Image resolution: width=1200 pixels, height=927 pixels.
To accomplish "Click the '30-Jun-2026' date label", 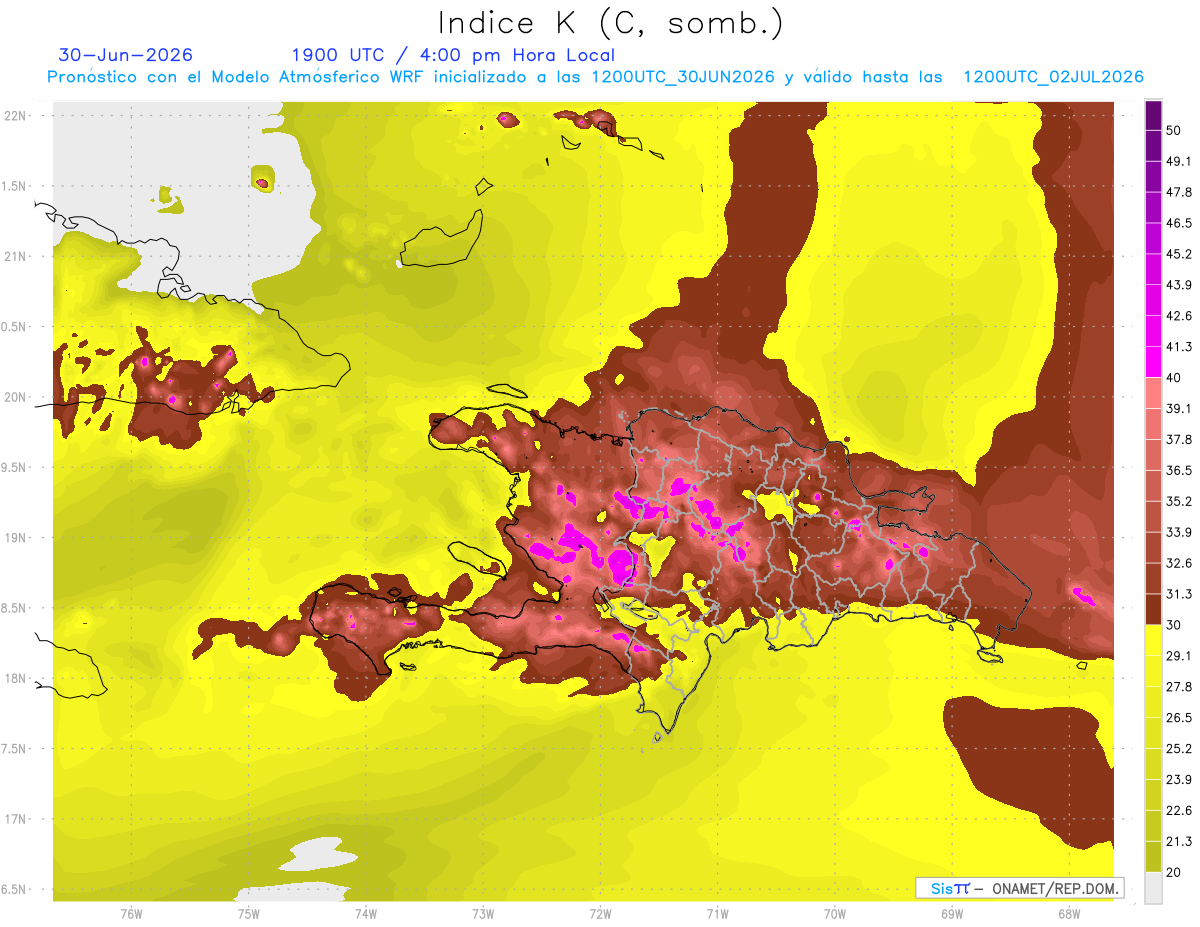I will [x=126, y=55].
